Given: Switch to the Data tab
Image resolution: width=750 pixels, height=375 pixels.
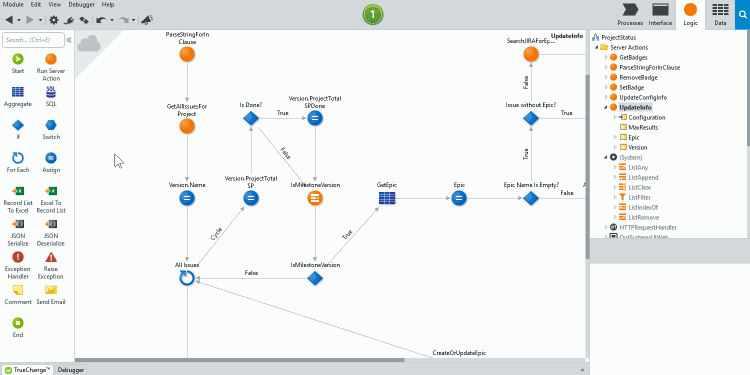Looking at the screenshot, I should point(720,15).
